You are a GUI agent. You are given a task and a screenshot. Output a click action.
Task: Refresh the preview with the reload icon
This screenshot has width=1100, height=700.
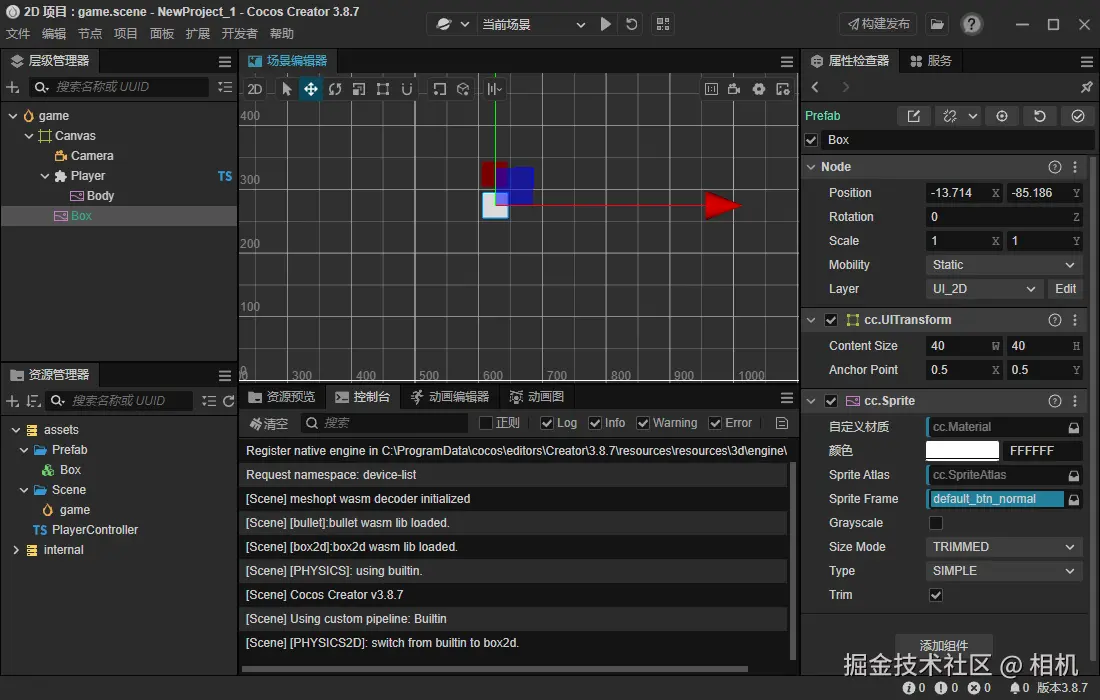631,24
